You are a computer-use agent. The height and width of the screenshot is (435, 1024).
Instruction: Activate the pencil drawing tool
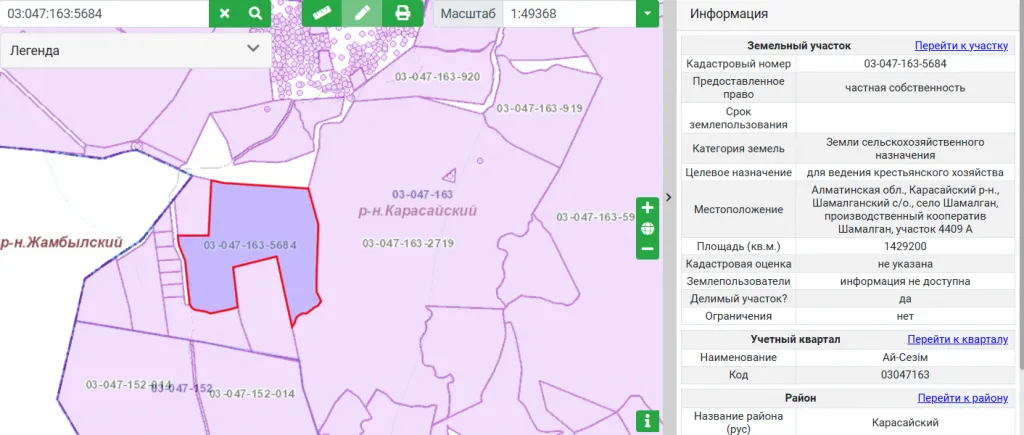click(x=362, y=14)
